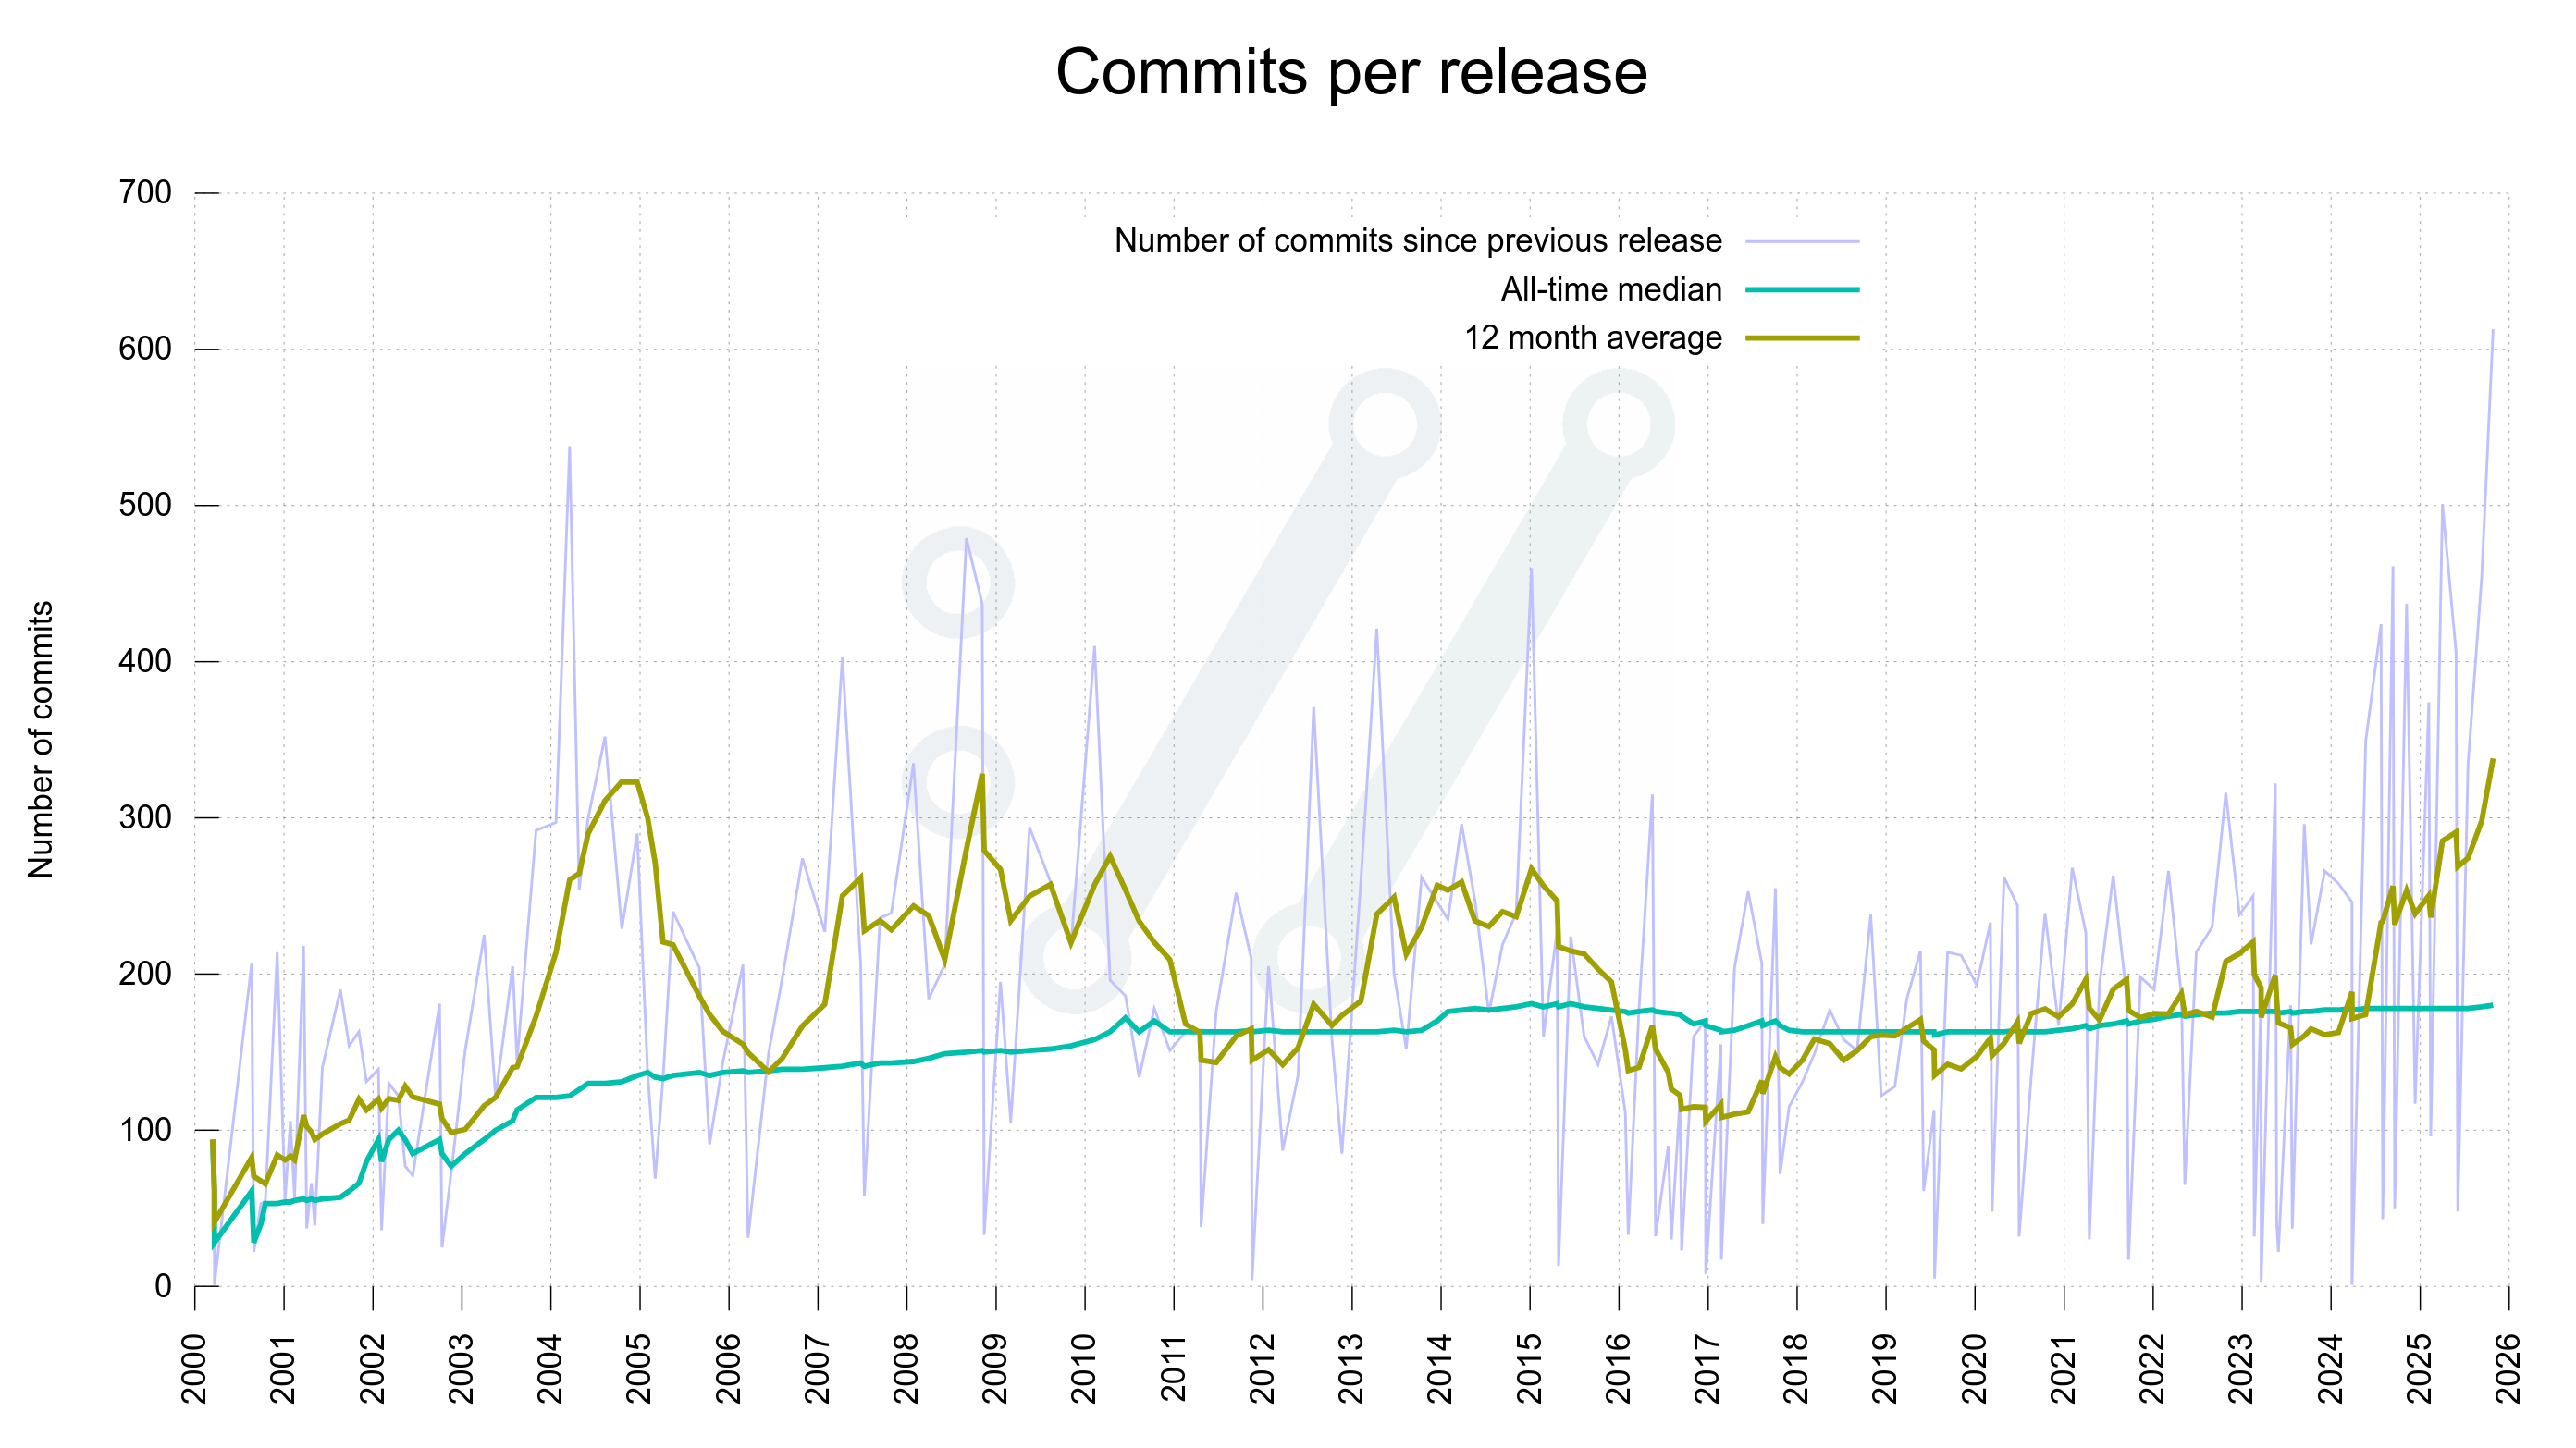This screenshot has width=2576, height=1448.
Task: Click 'Number of commits since previous release' legend text
Action: [1417, 241]
